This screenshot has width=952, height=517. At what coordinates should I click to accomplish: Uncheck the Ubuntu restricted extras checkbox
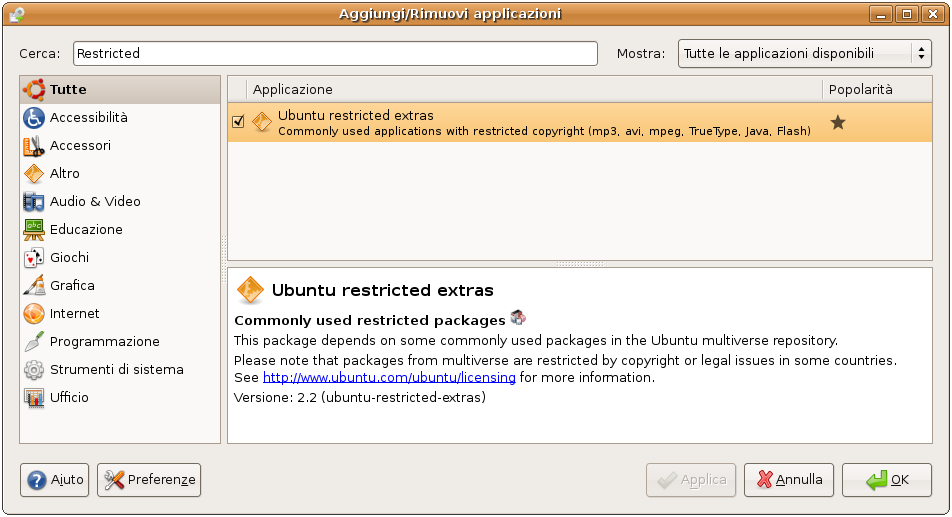238,122
